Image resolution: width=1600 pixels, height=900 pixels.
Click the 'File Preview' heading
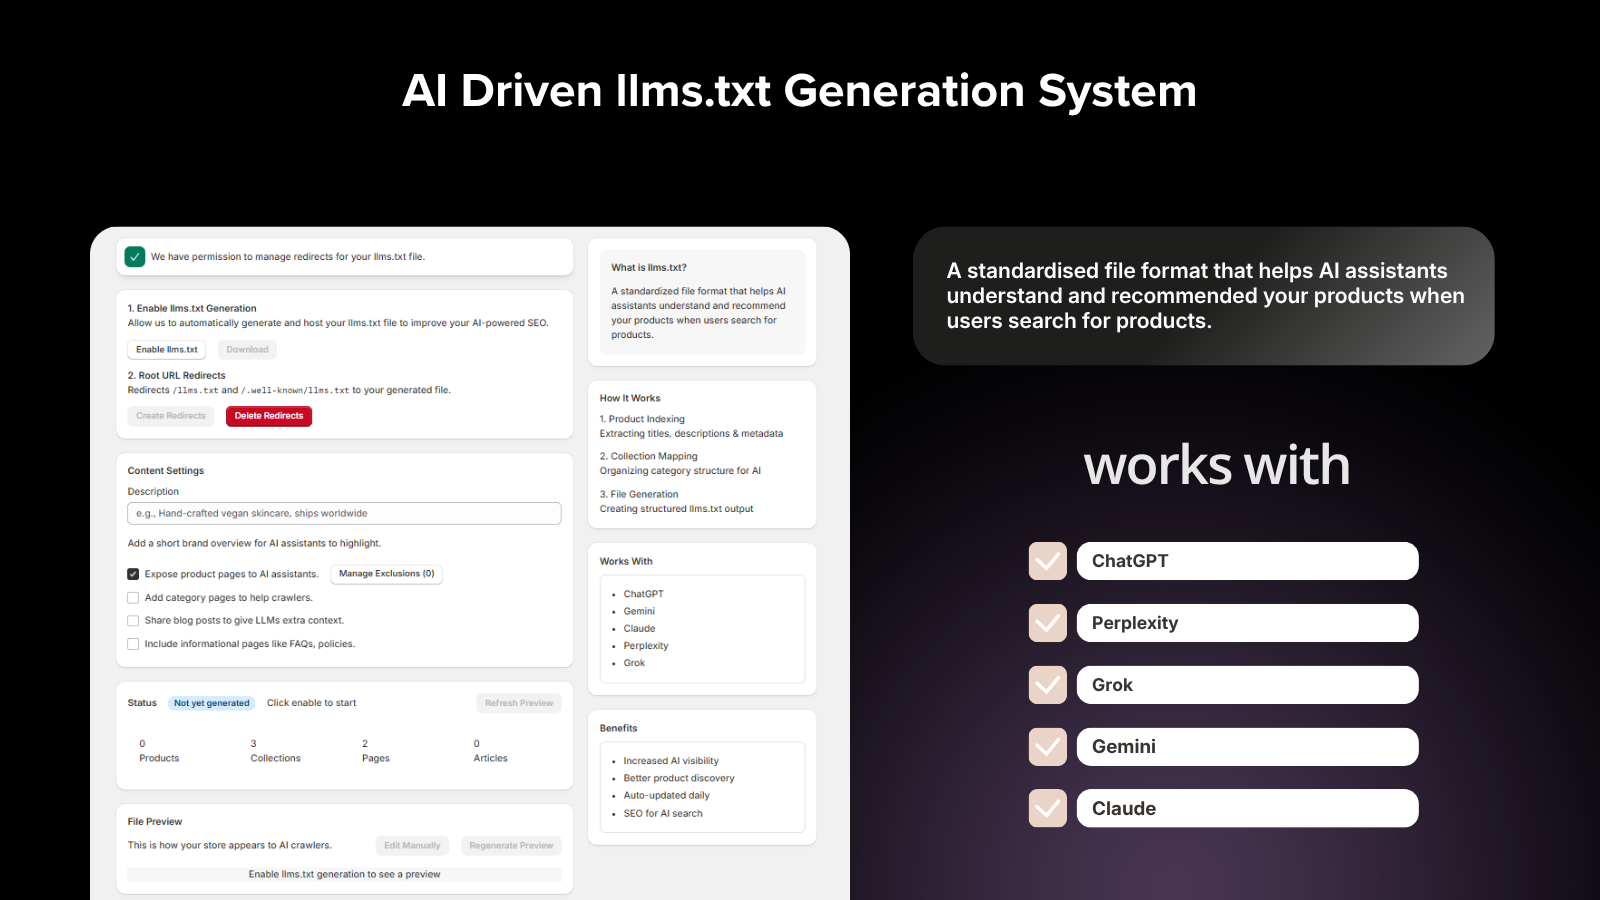pyautogui.click(x=155, y=822)
